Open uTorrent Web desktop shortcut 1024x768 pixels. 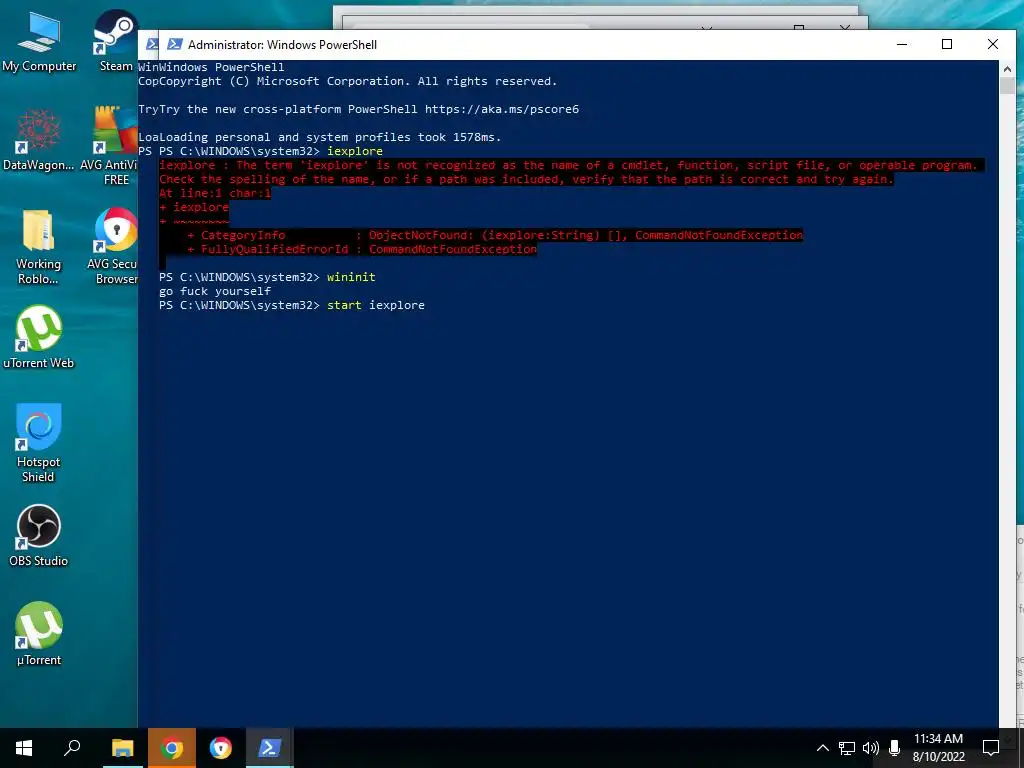tap(39, 338)
